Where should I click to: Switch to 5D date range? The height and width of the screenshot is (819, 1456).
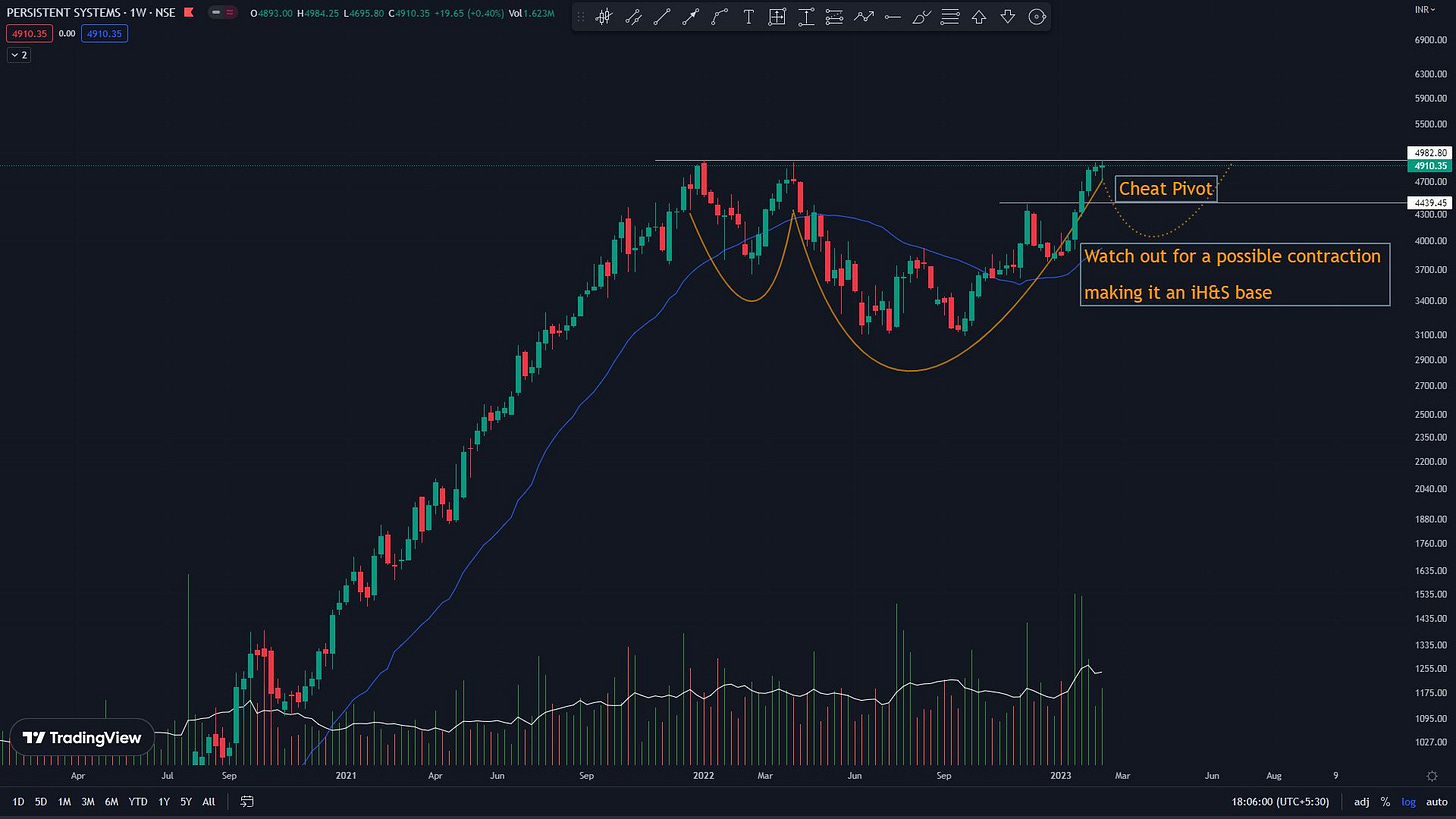41,801
